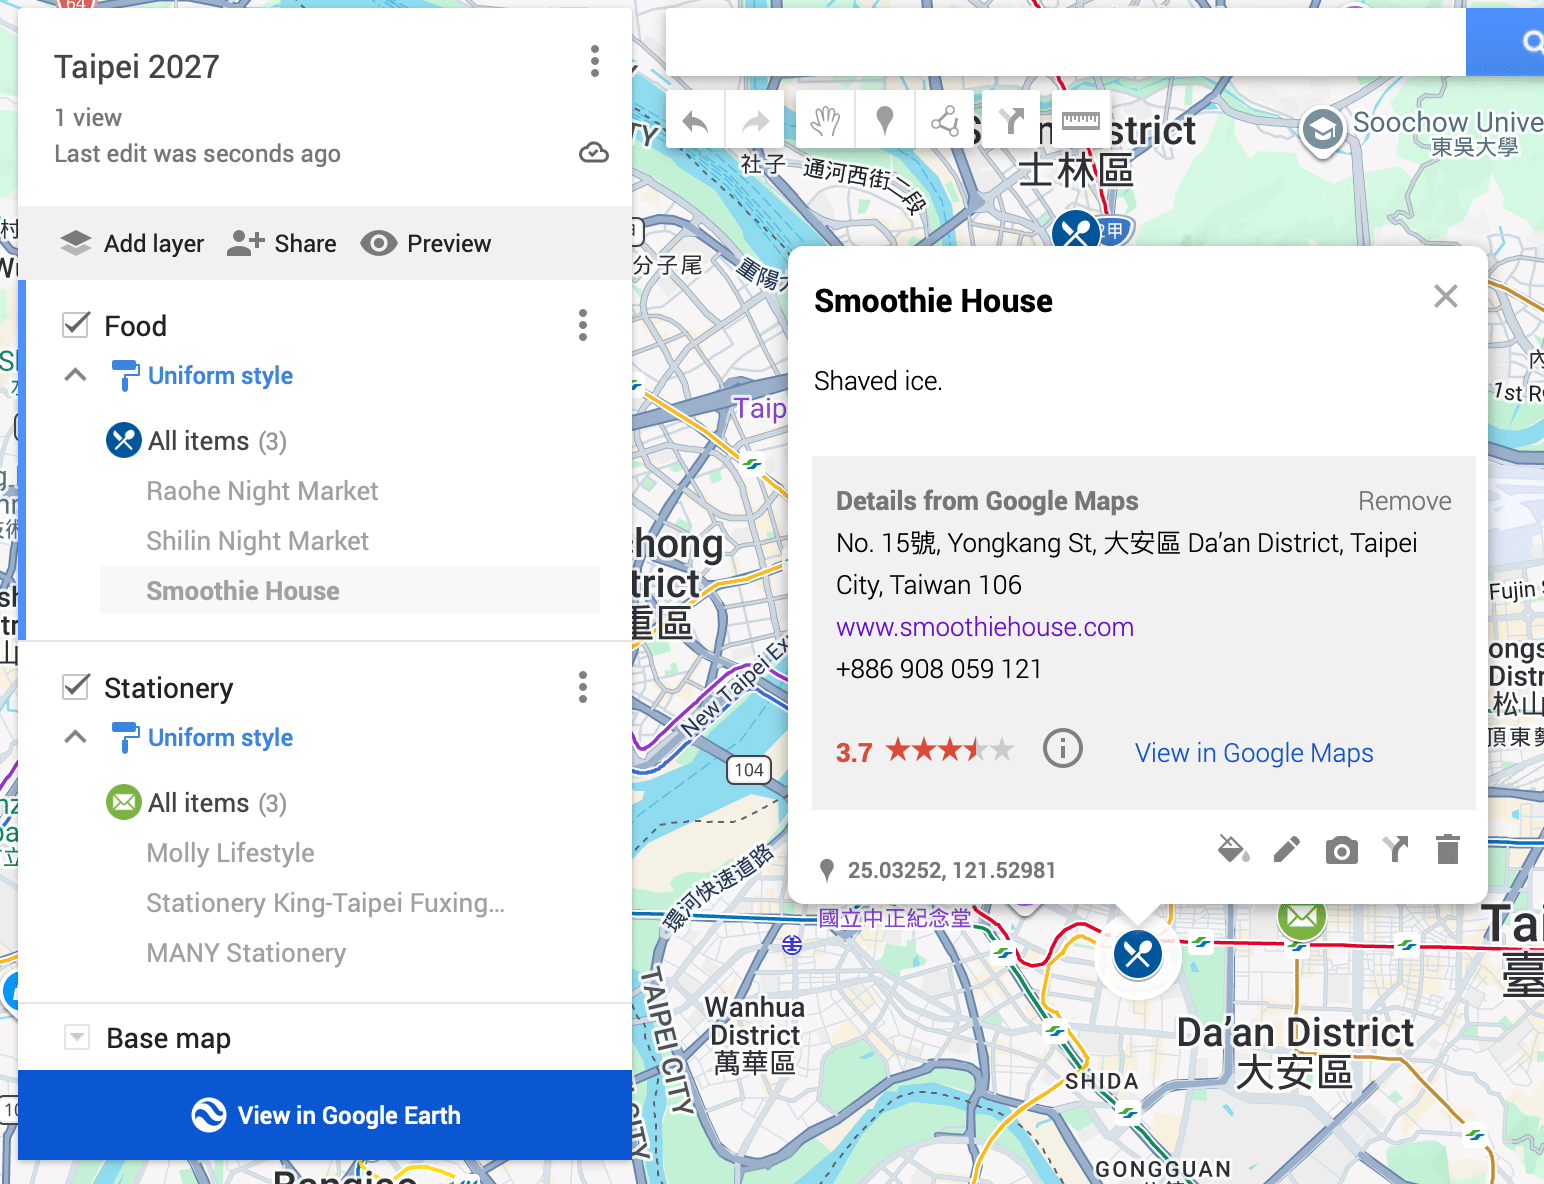Click the Soochow University map pin
The width and height of the screenshot is (1544, 1184).
(x=1322, y=130)
